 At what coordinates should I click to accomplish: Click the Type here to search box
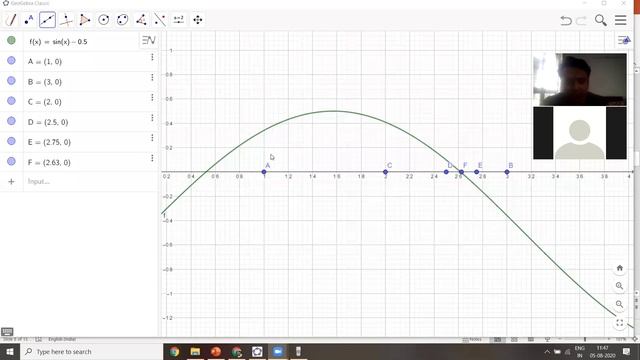pyautogui.click(x=91, y=351)
